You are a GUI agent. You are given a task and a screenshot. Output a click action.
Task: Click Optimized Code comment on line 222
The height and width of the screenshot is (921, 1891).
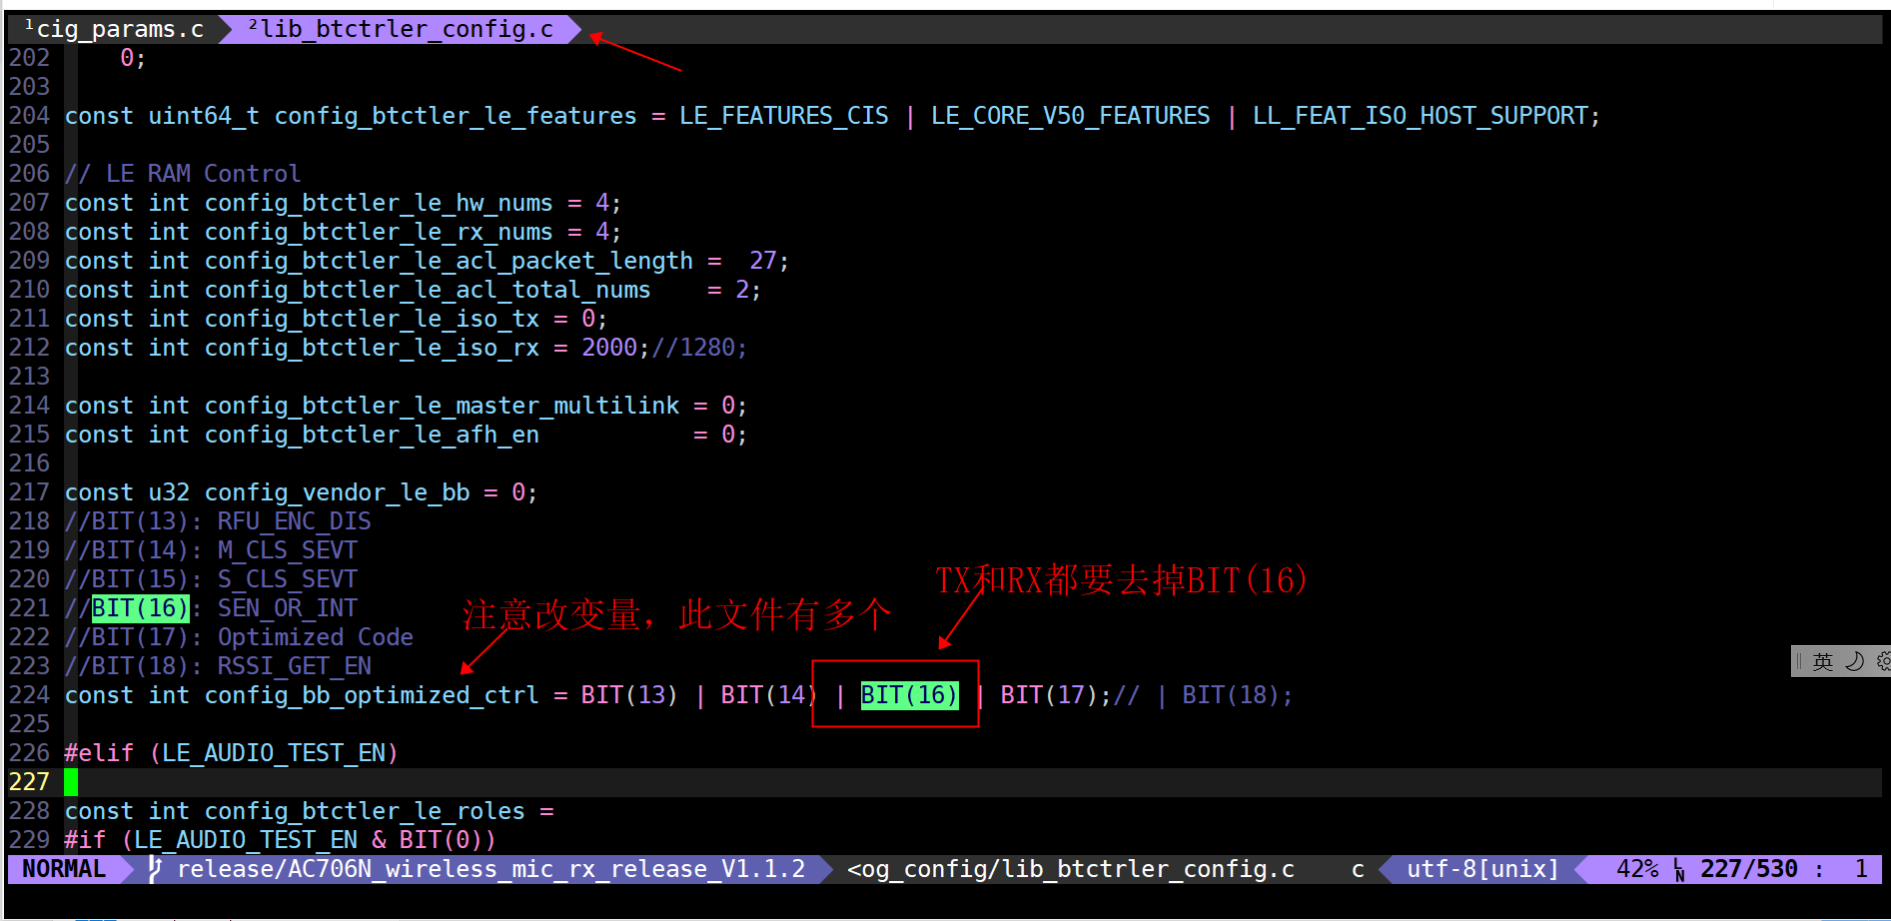(x=315, y=638)
